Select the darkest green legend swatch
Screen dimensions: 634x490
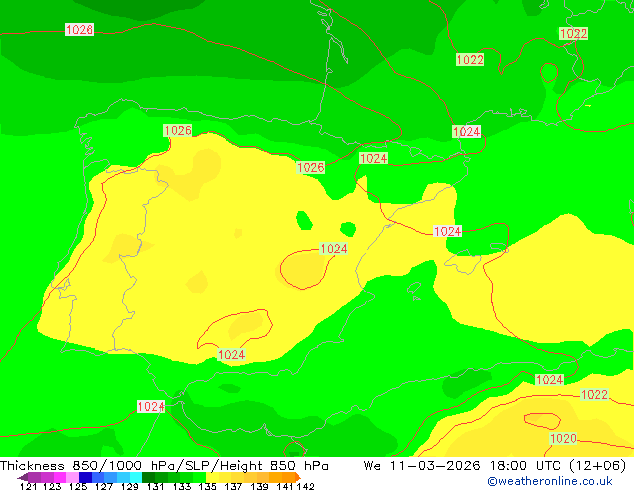tap(148, 477)
